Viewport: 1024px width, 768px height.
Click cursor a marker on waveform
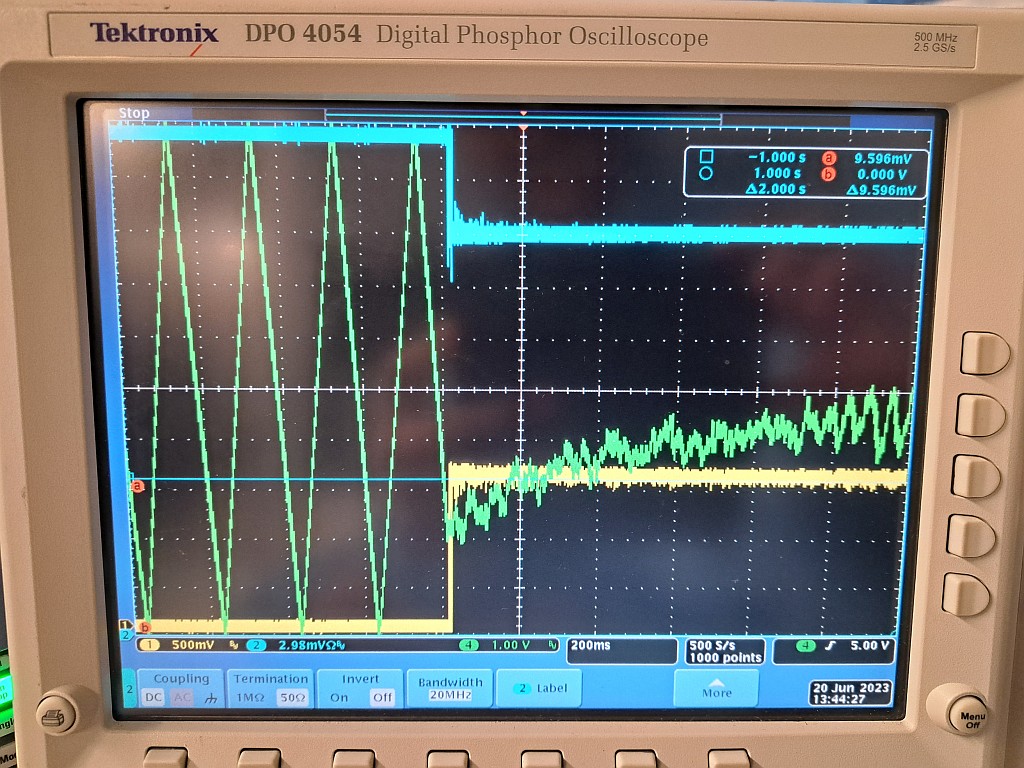[138, 486]
